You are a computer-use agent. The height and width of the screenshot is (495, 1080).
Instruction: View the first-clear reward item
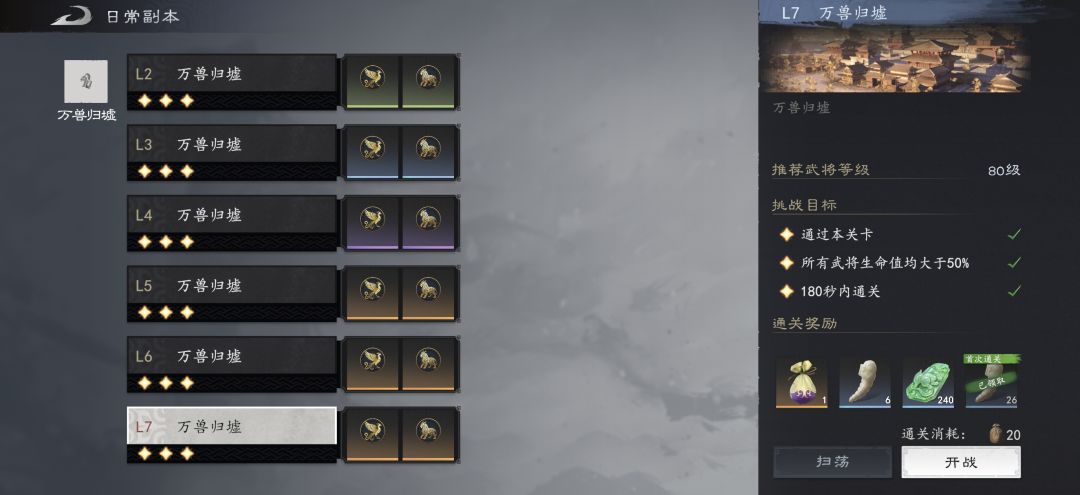pyautogui.click(x=992, y=381)
